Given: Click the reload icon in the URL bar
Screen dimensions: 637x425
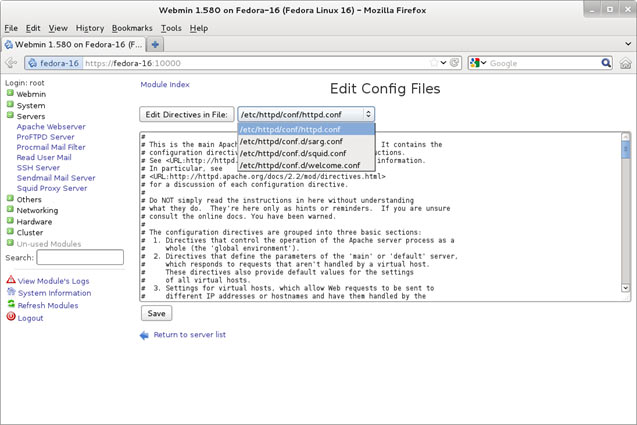Looking at the screenshot, I should click(455, 63).
